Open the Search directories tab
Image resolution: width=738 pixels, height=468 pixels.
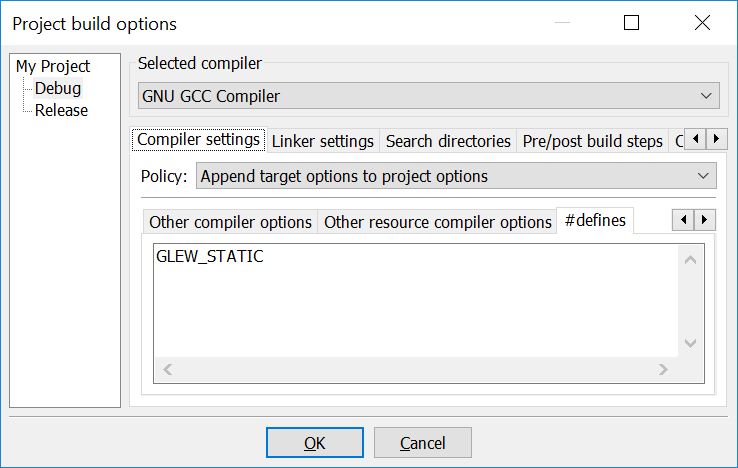(x=448, y=141)
